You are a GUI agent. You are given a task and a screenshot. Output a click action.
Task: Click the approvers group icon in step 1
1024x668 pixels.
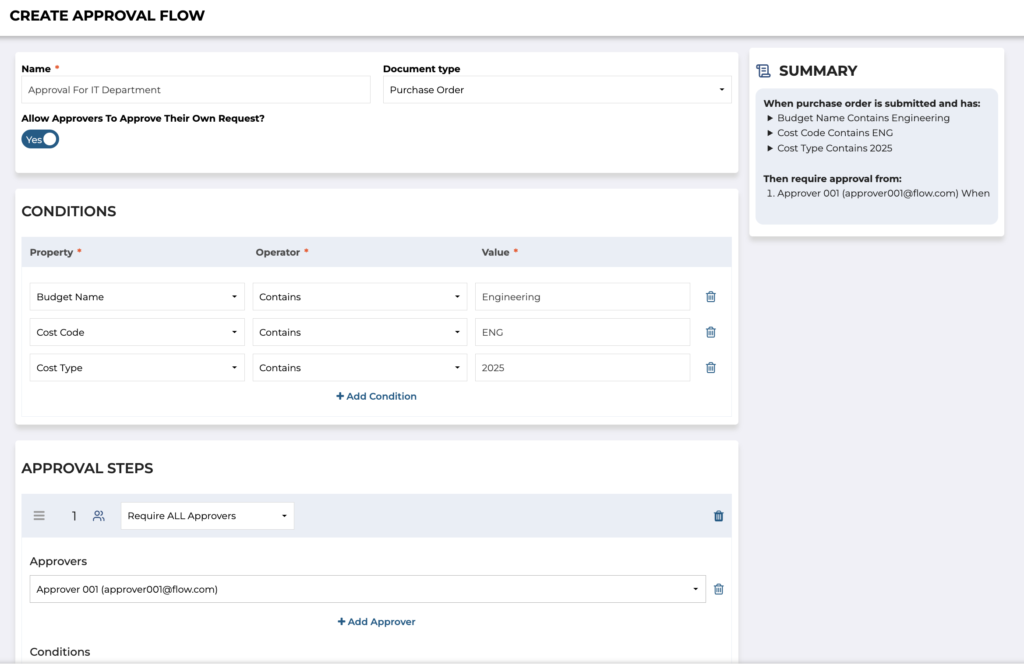click(98, 516)
